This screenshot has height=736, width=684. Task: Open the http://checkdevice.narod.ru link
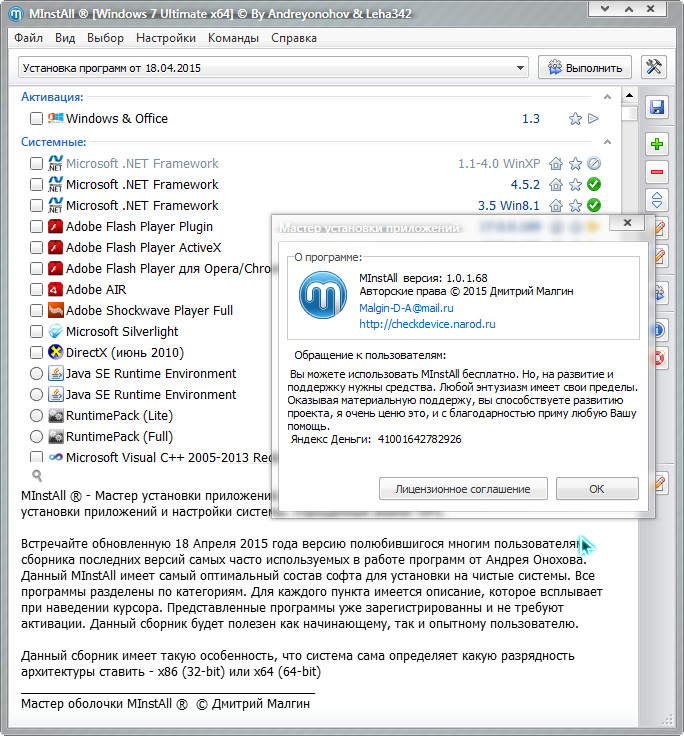pyautogui.click(x=427, y=324)
